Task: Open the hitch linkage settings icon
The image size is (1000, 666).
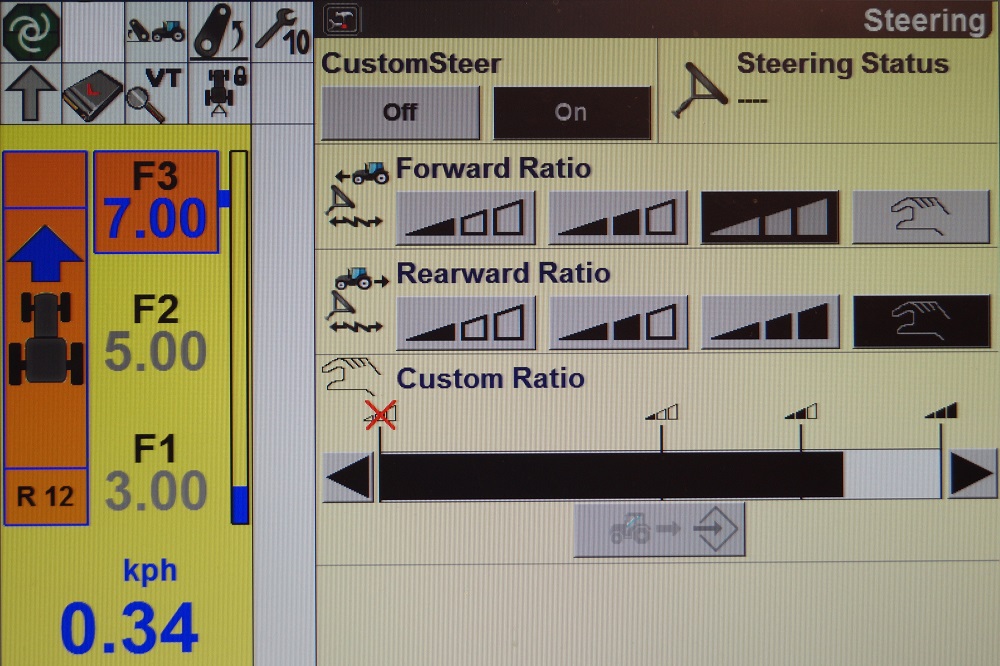Action: coord(219,31)
